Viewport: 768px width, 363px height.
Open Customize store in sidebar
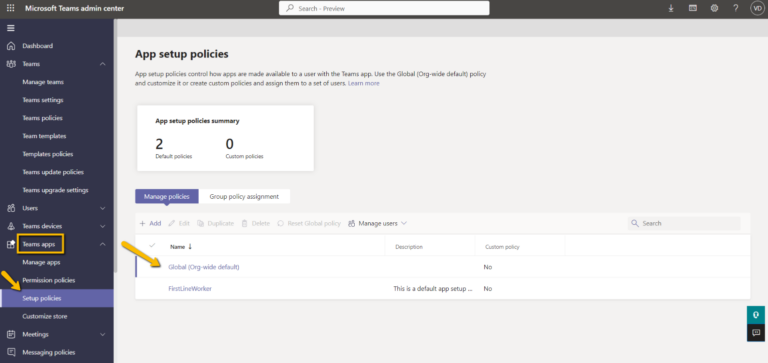(45, 316)
